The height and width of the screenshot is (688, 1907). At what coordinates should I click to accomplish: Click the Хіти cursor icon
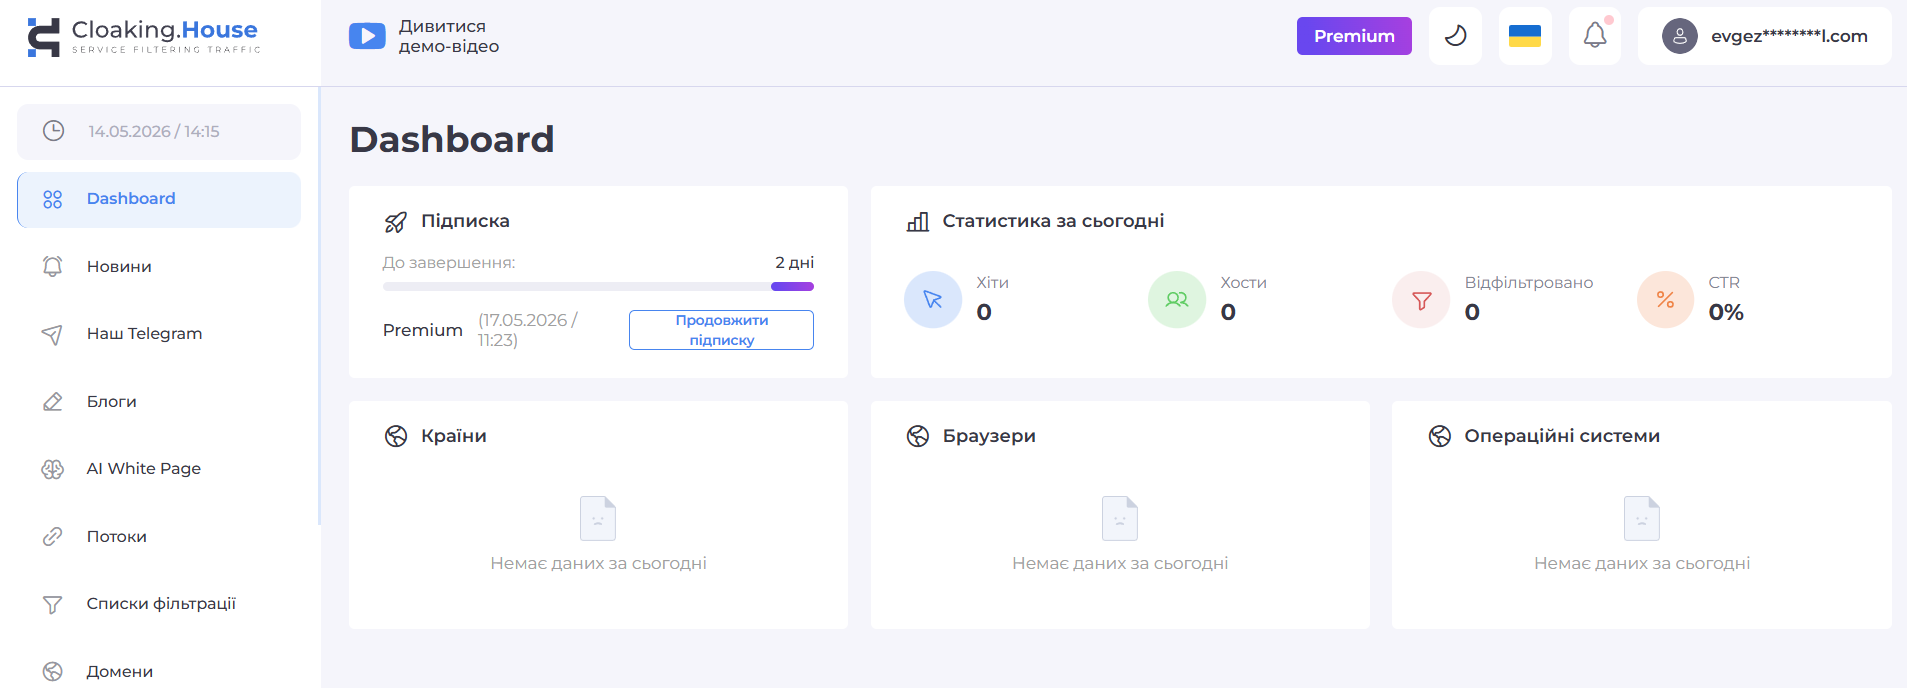point(933,299)
